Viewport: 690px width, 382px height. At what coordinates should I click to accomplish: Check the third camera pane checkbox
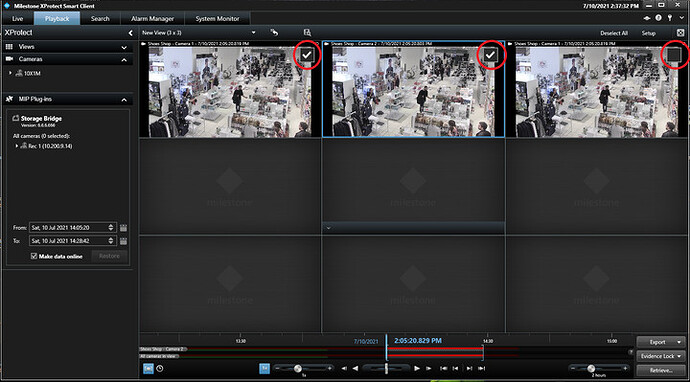tap(674, 55)
